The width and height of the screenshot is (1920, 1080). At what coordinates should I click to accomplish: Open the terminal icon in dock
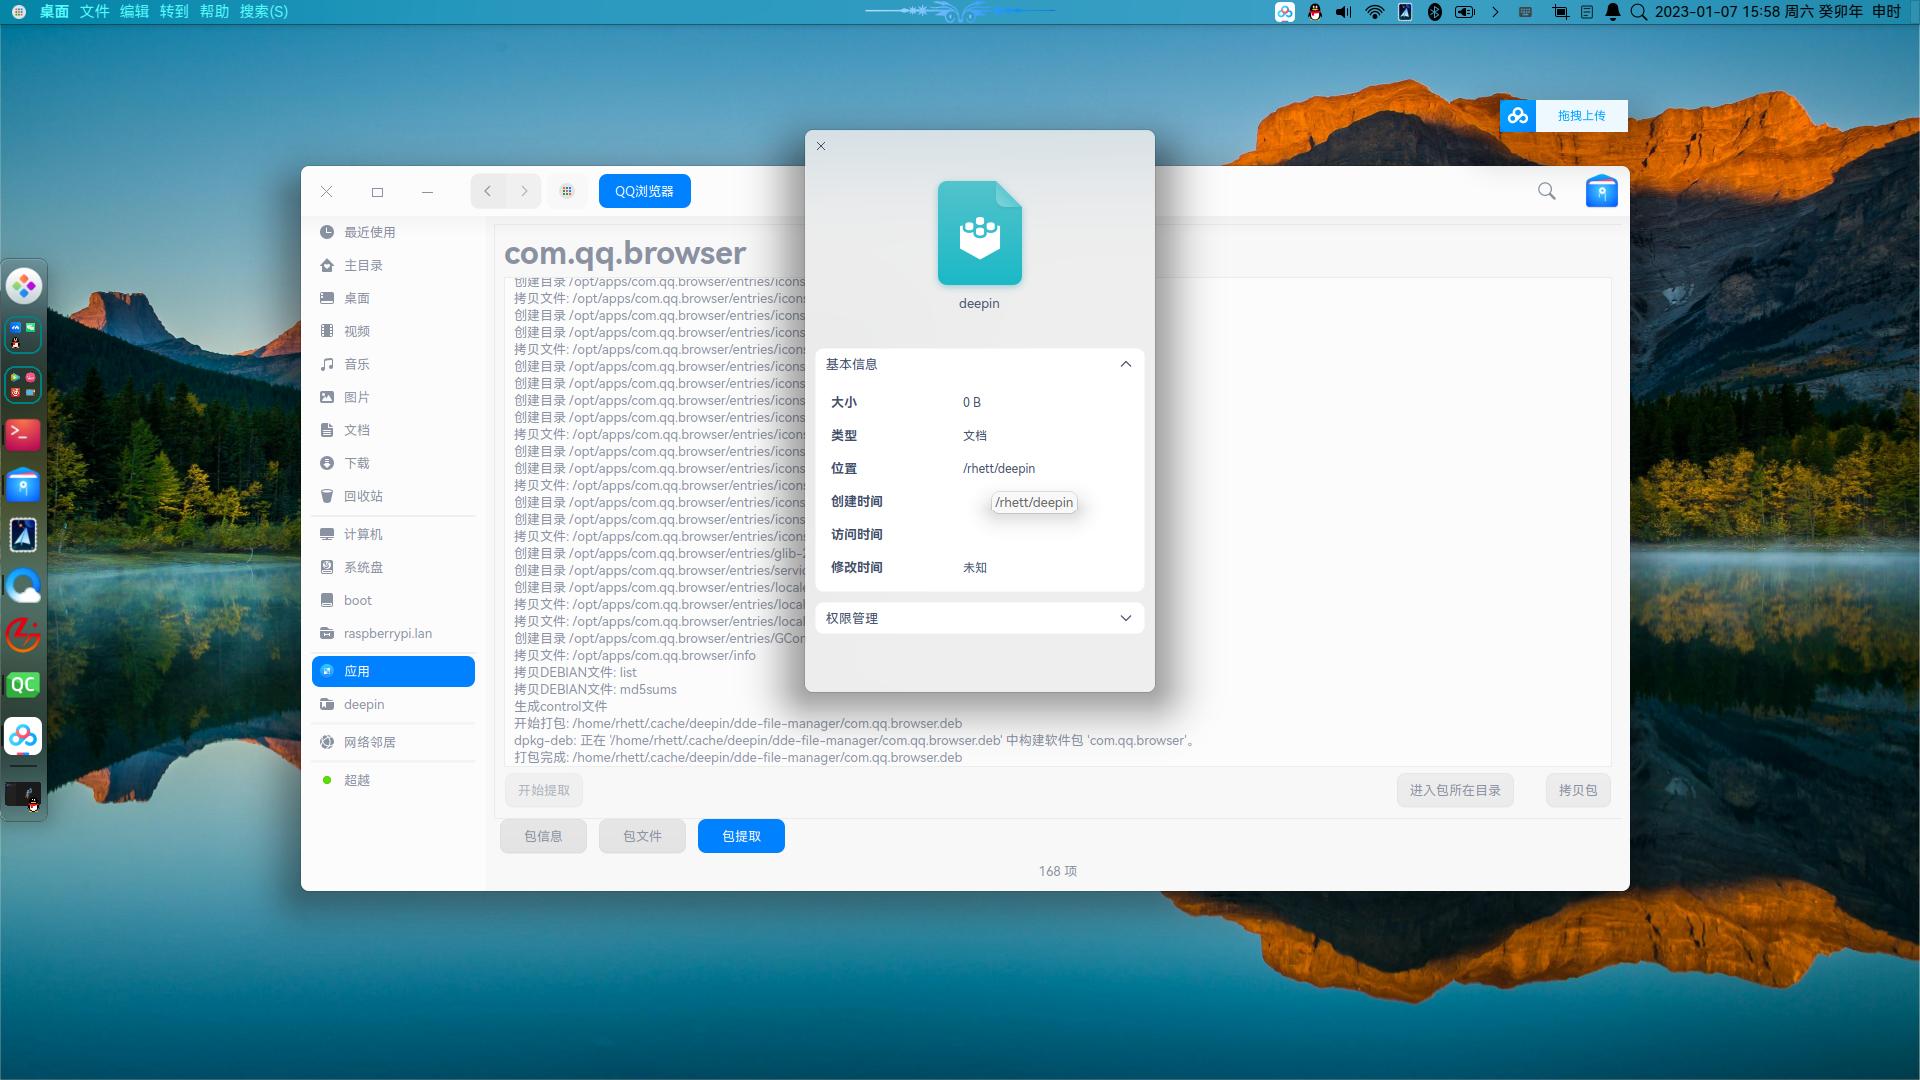(23, 435)
